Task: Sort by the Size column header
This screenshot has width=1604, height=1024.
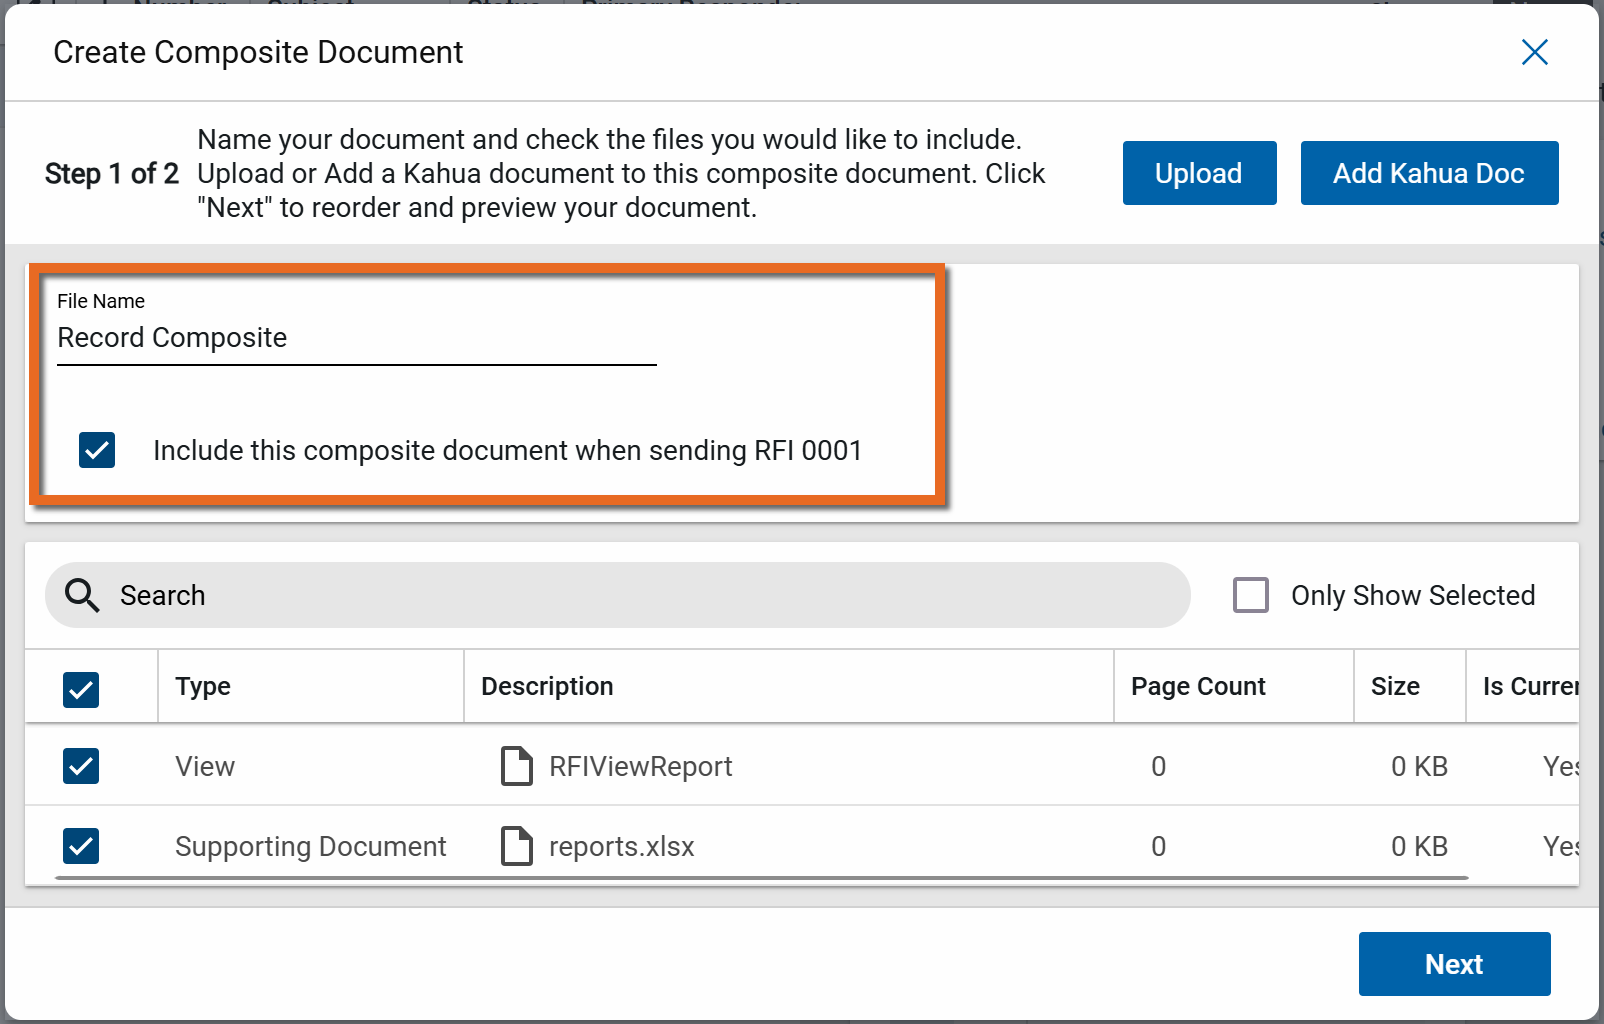Action: pyautogui.click(x=1394, y=686)
